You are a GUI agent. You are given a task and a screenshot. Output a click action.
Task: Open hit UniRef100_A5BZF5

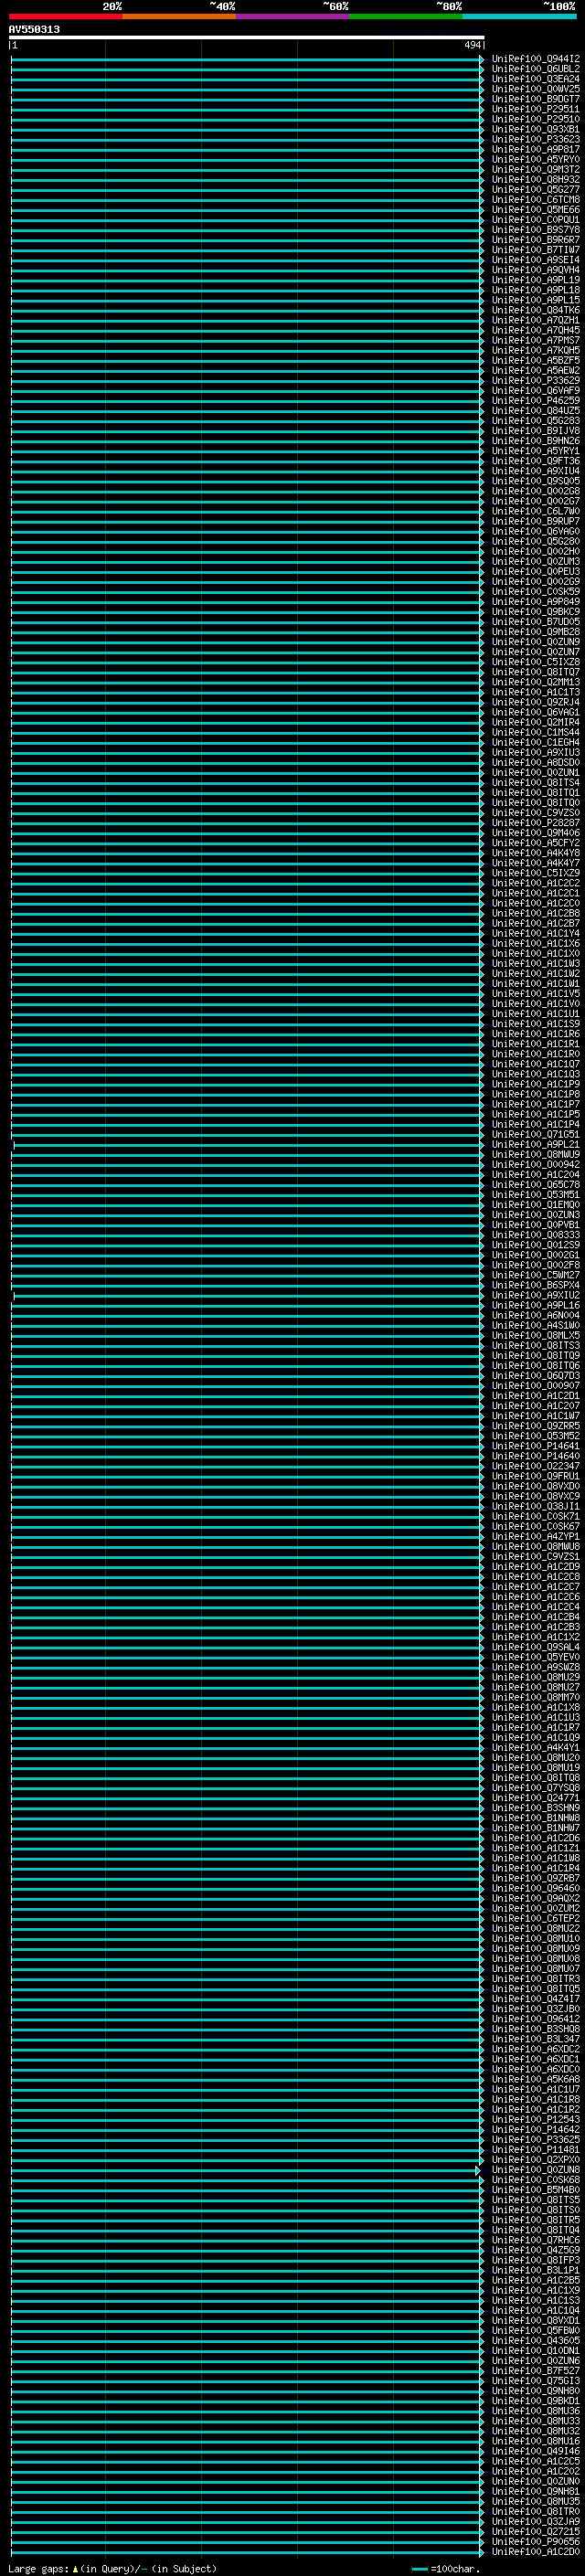[536, 360]
